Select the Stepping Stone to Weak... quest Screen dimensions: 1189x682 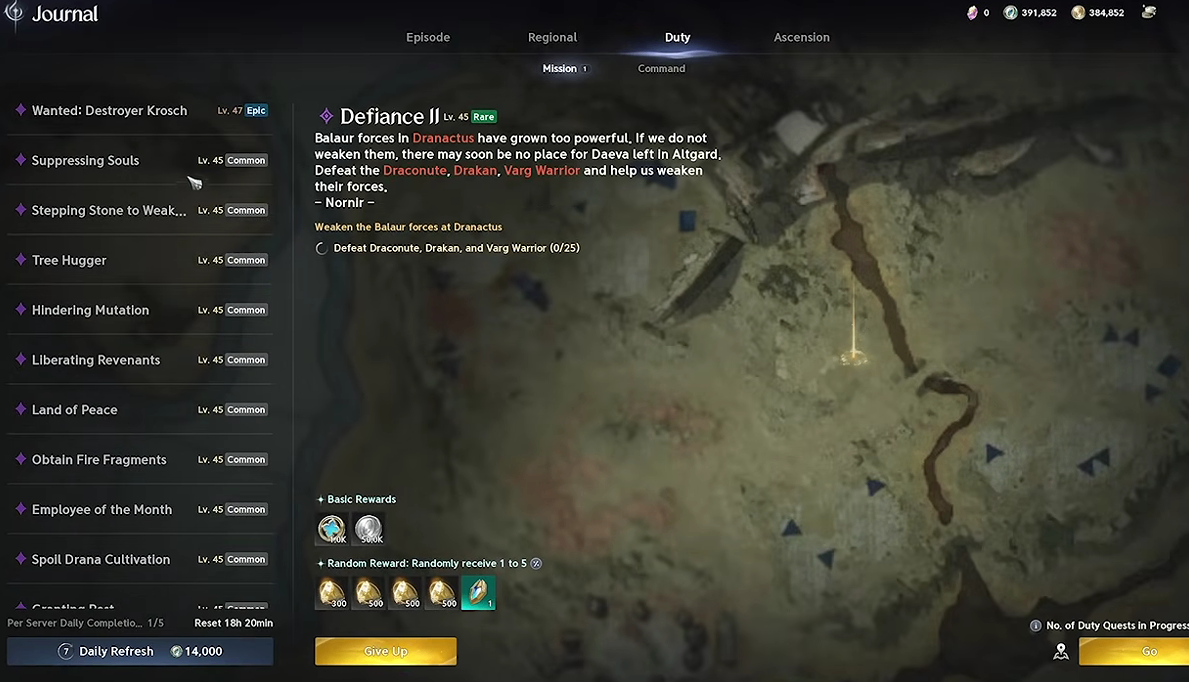click(x=140, y=210)
